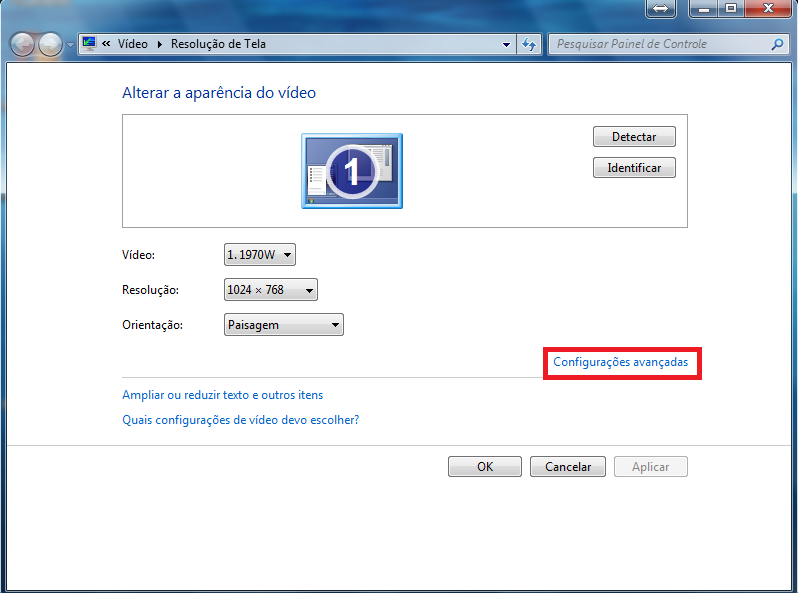This screenshot has width=798, height=593.
Task: Click the Detectar button
Action: coord(634,137)
